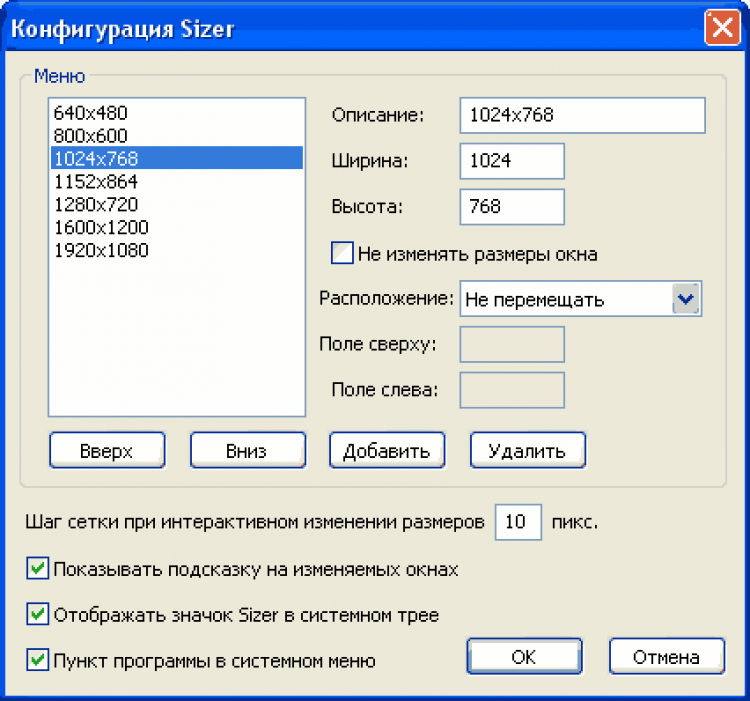Select the 640x480 list entry
Image resolution: width=750 pixels, height=701 pixels.
coord(176,113)
